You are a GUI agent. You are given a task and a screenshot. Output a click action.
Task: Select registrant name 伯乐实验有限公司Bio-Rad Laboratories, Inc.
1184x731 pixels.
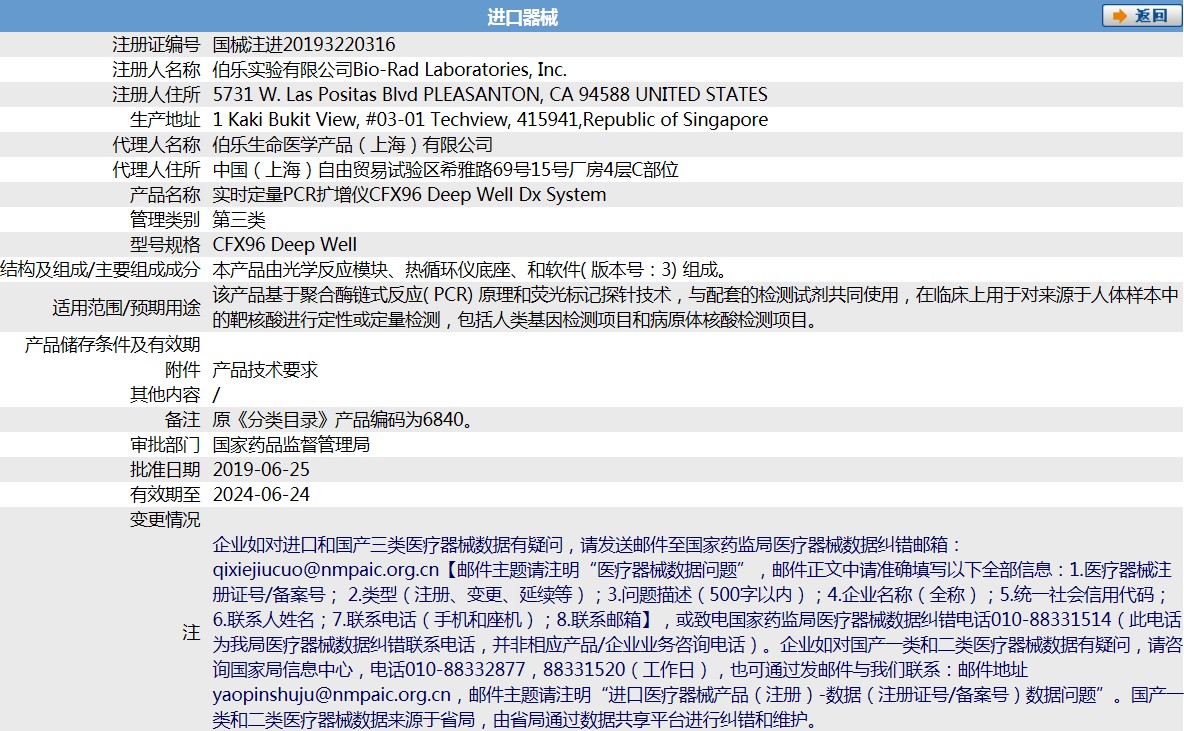390,69
